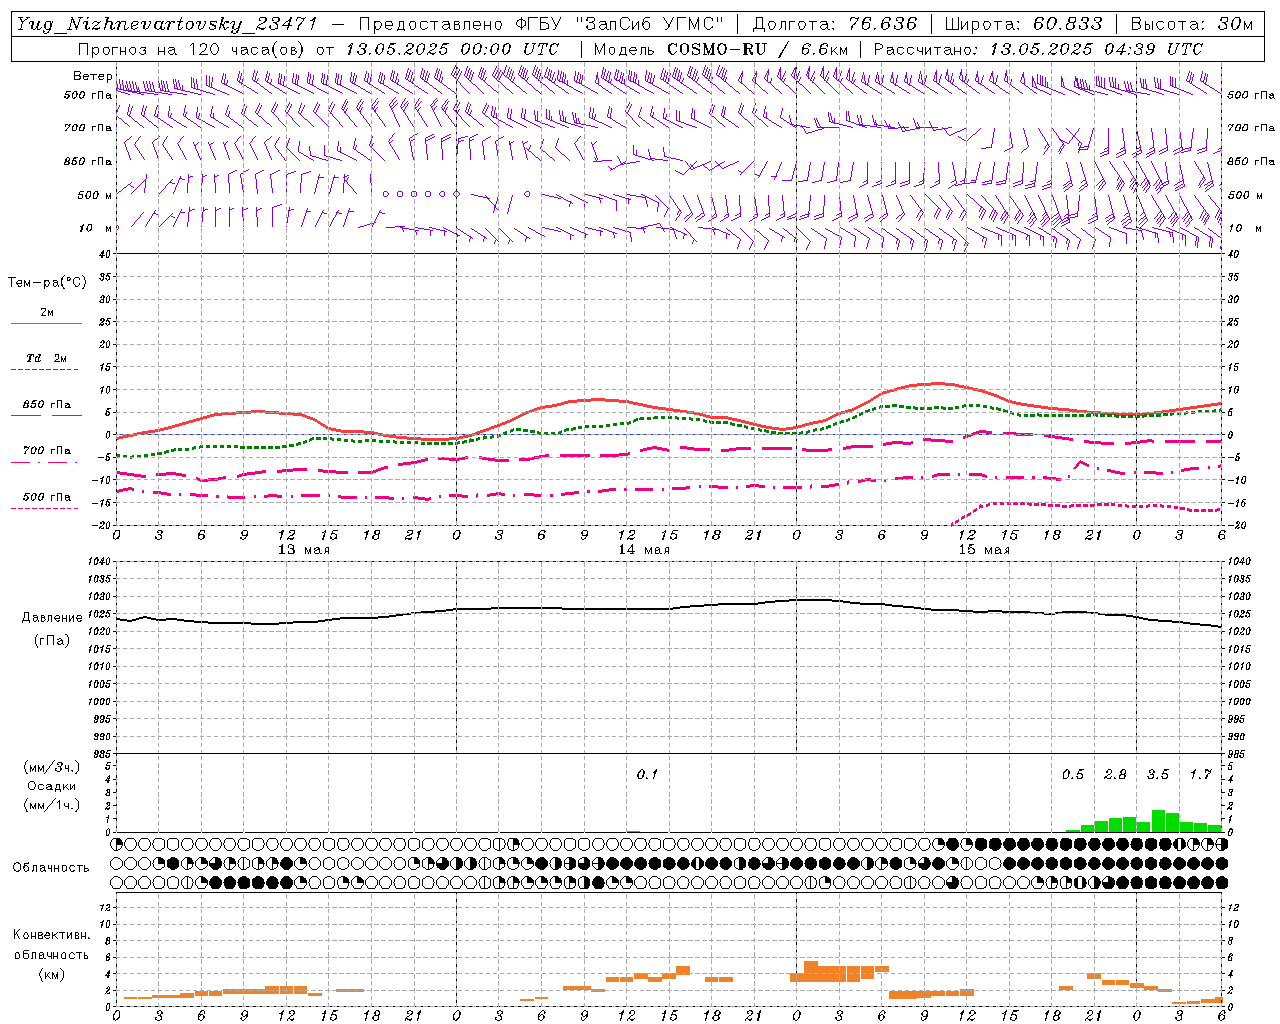Click the 'Тем-ра(°C)' temperature label
Screen dimensions: 1280x1024
(47, 282)
